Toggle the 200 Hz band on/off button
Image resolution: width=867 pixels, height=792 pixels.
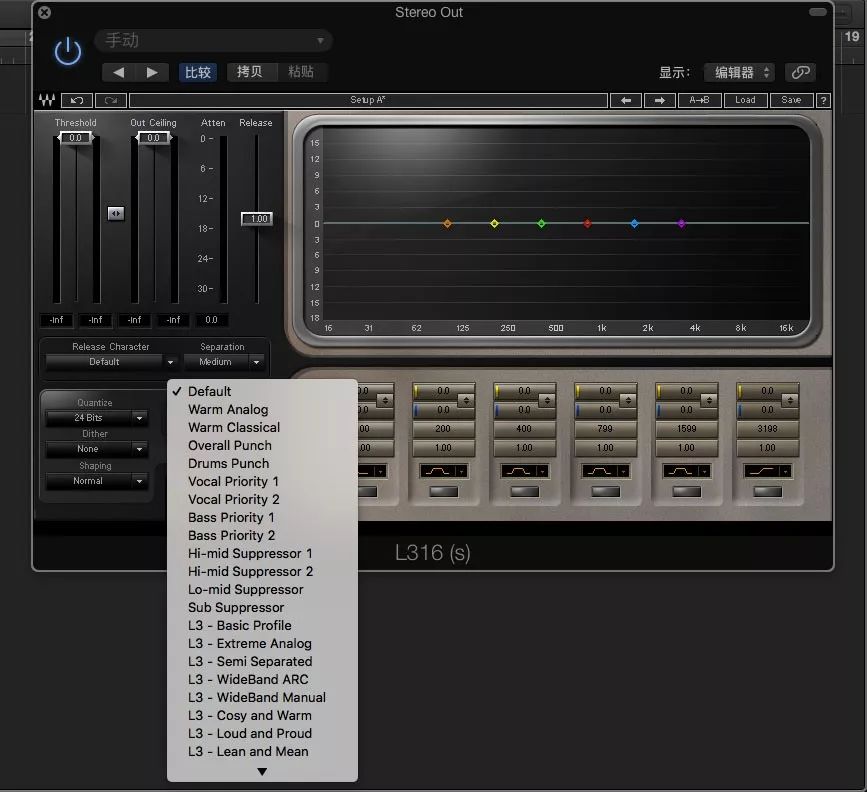tap(443, 491)
